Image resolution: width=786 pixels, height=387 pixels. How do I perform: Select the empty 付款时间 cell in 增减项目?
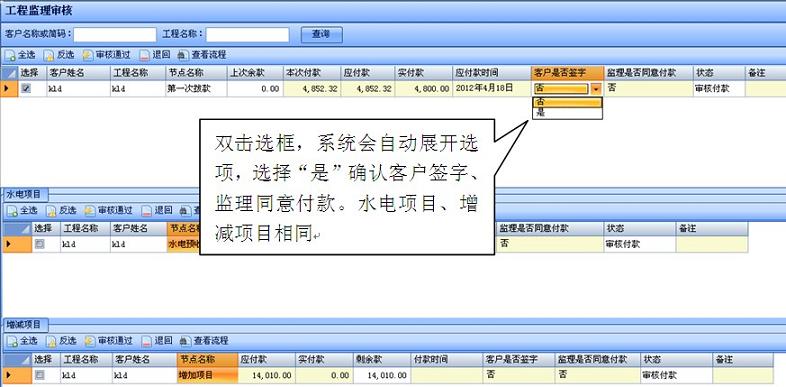447,375
